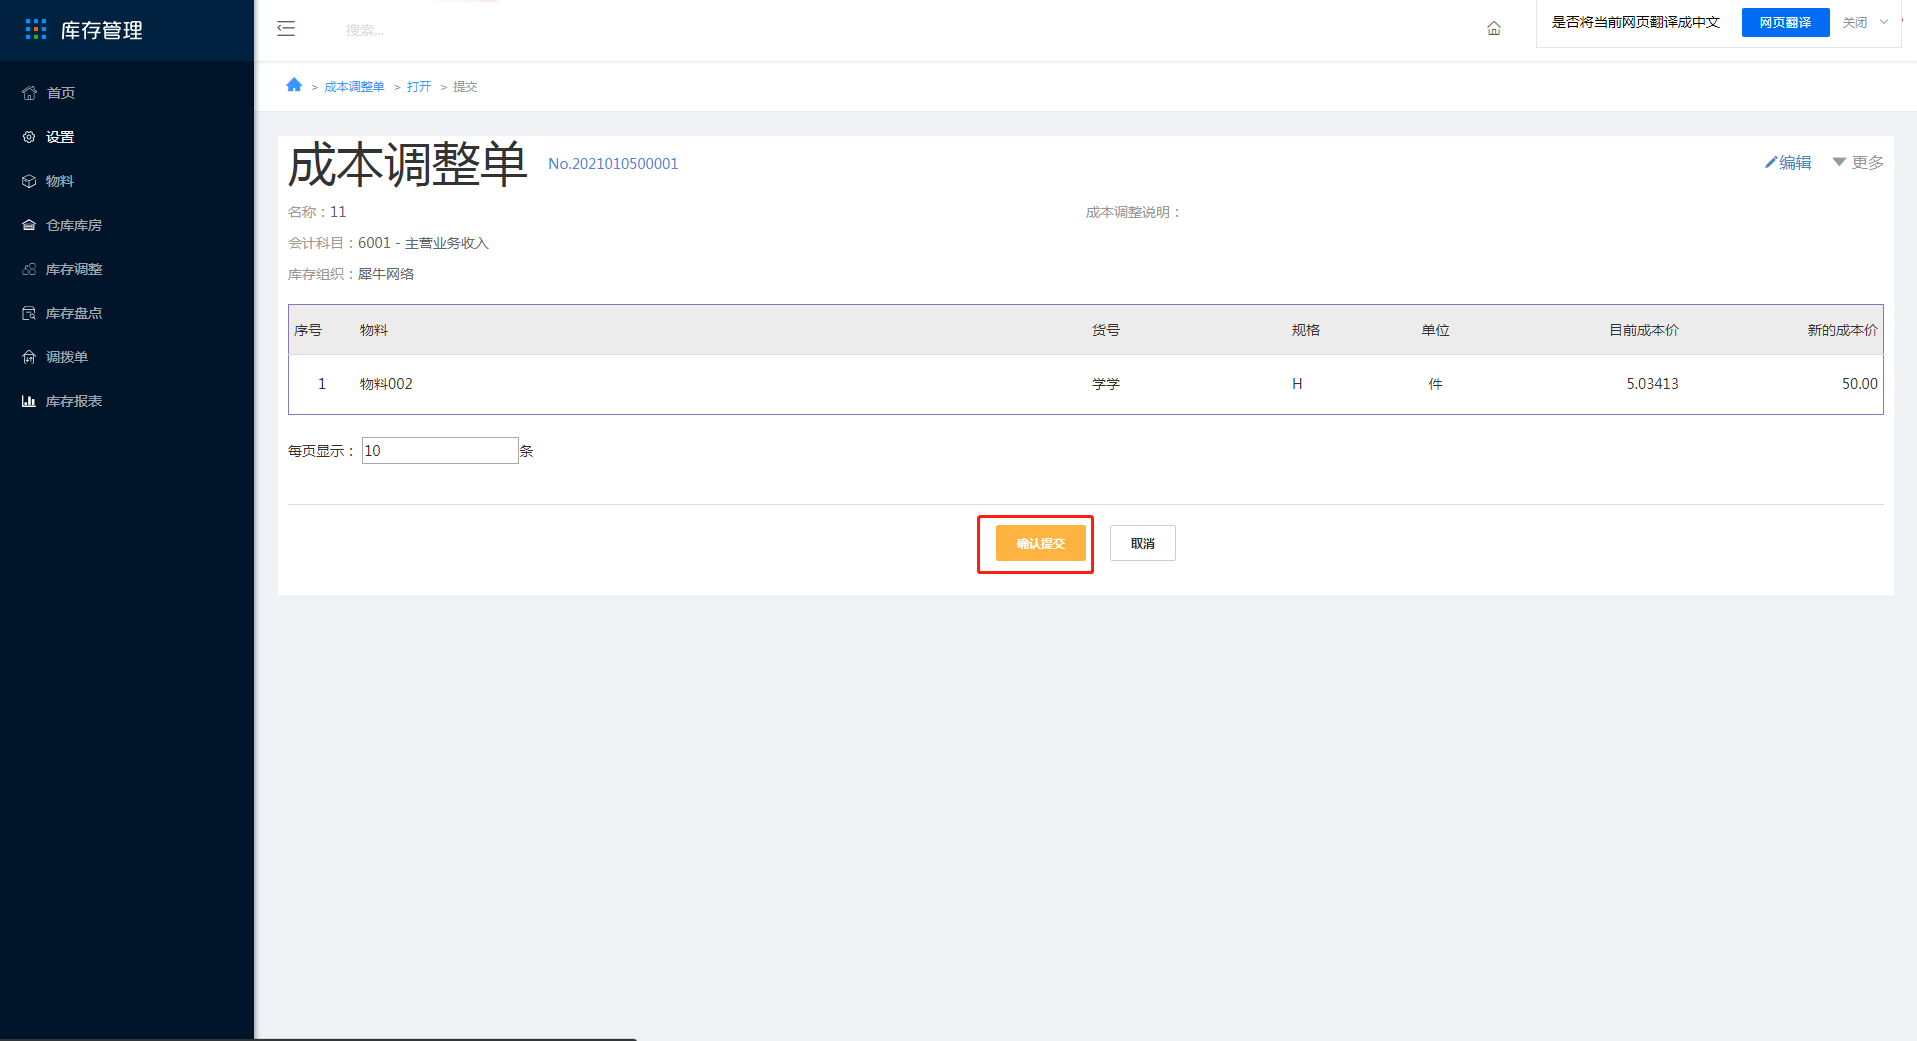
Task: Click the 提交 breadcrumb text
Action: tap(465, 87)
